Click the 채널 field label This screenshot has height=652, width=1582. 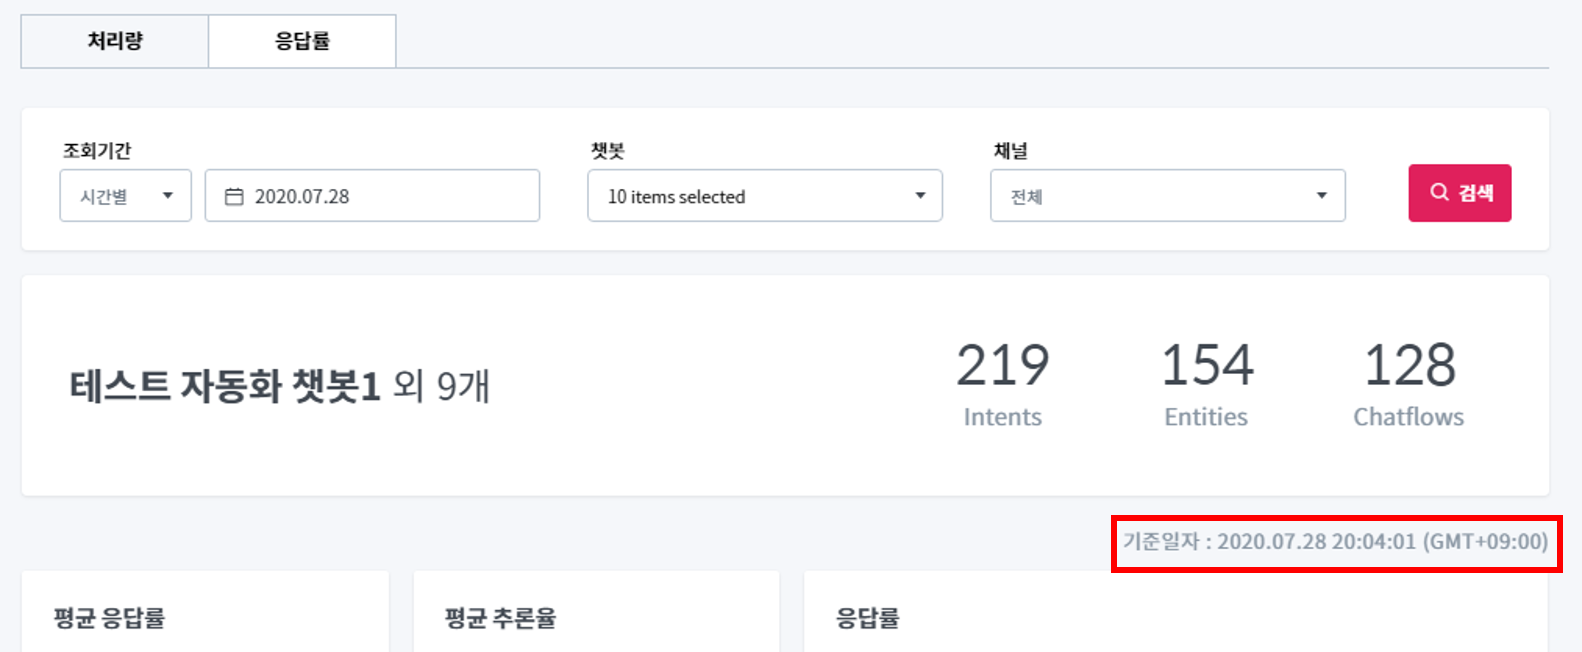1010,151
